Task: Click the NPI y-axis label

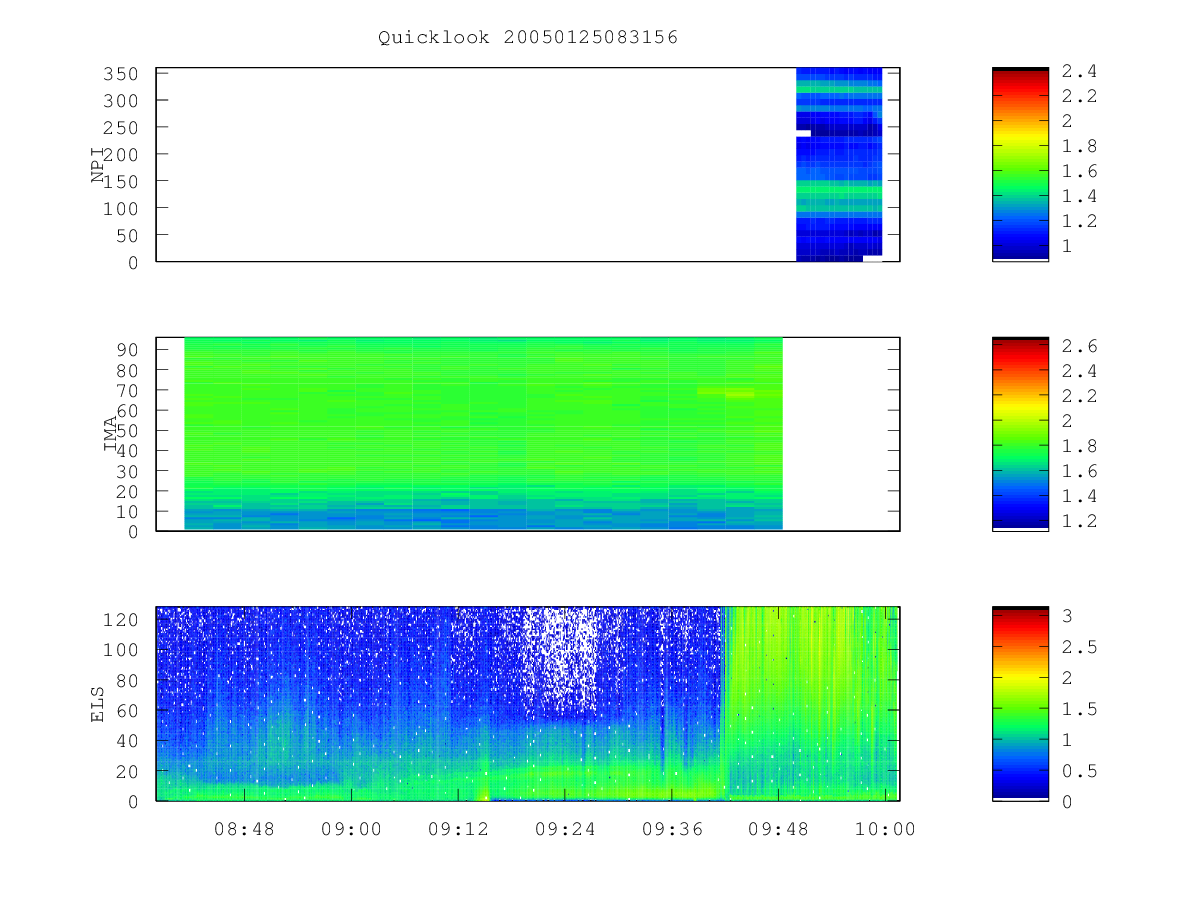Action: pyautogui.click(x=98, y=164)
